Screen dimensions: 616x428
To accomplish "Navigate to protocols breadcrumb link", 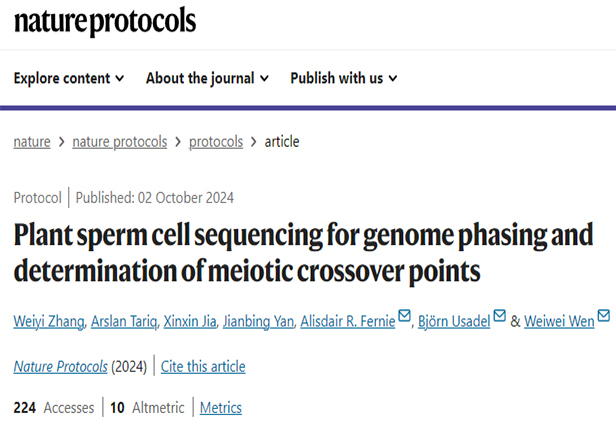I will pos(216,142).
